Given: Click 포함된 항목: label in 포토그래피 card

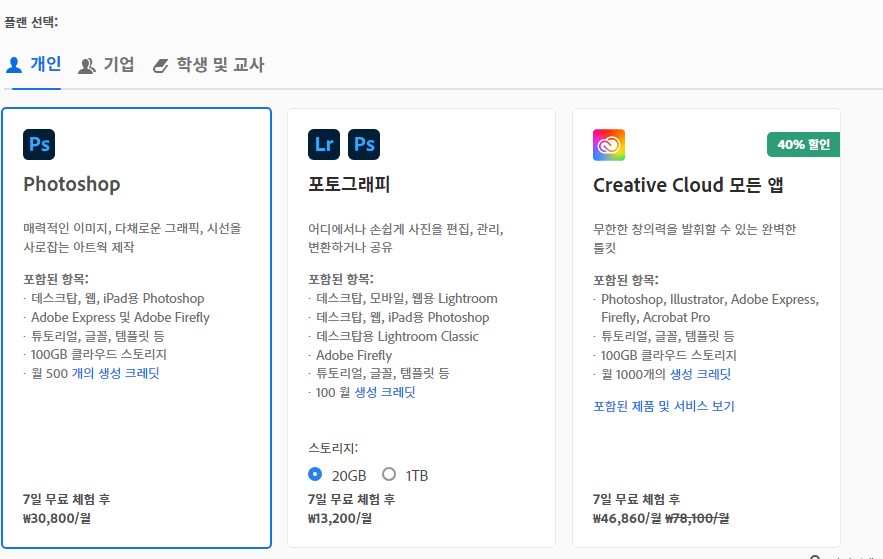Looking at the screenshot, I should [x=341, y=279].
